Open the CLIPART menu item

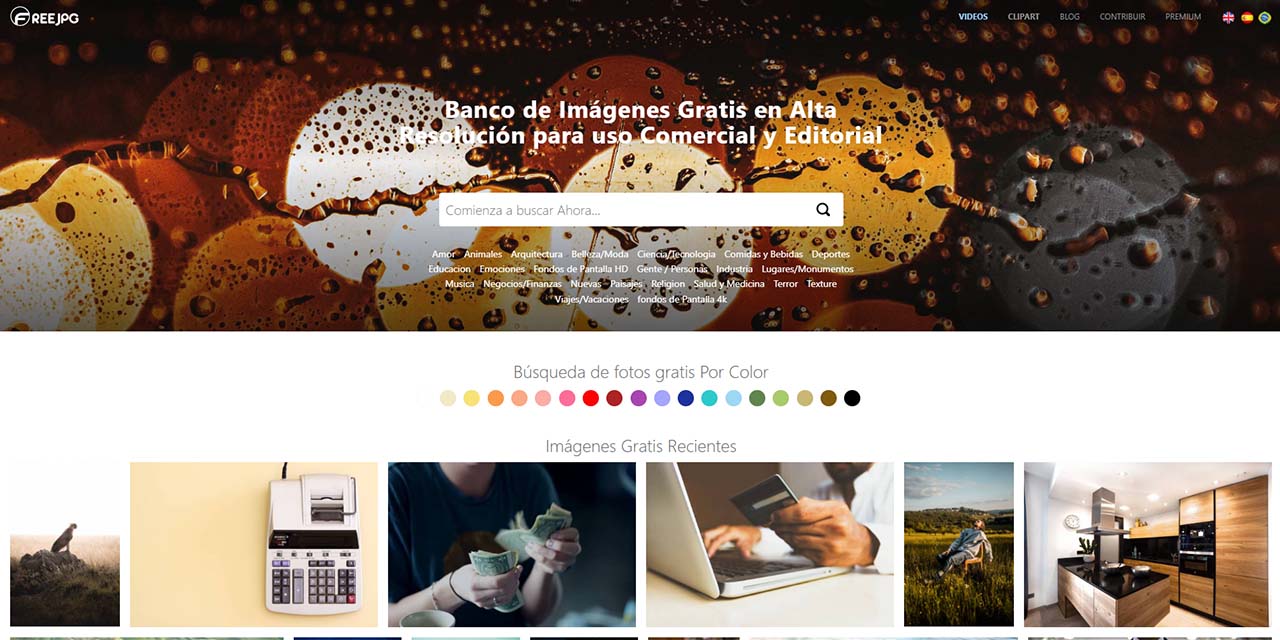coord(1024,17)
